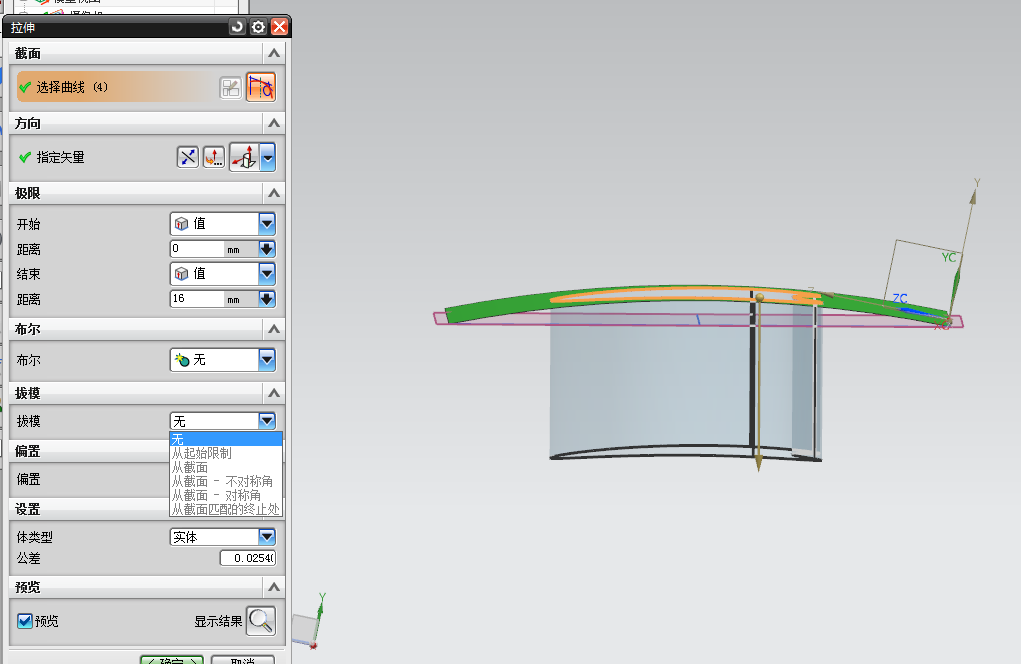The height and width of the screenshot is (664, 1021).
Task: Select 从截面 - 对称角 option
Action: pos(216,495)
